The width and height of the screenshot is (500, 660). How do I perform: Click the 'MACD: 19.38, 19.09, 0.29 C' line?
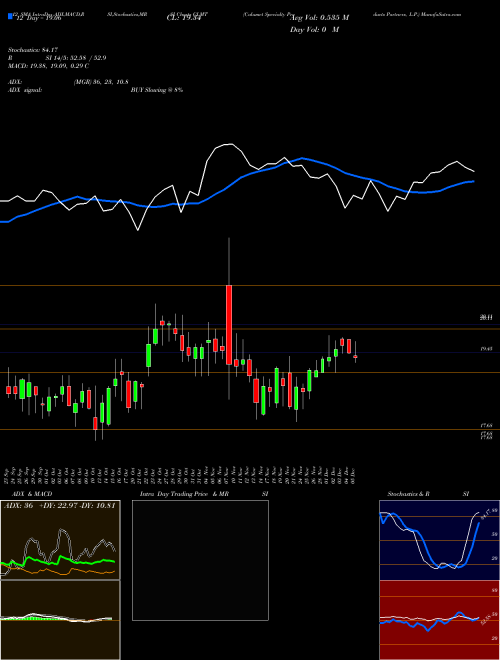[48, 66]
